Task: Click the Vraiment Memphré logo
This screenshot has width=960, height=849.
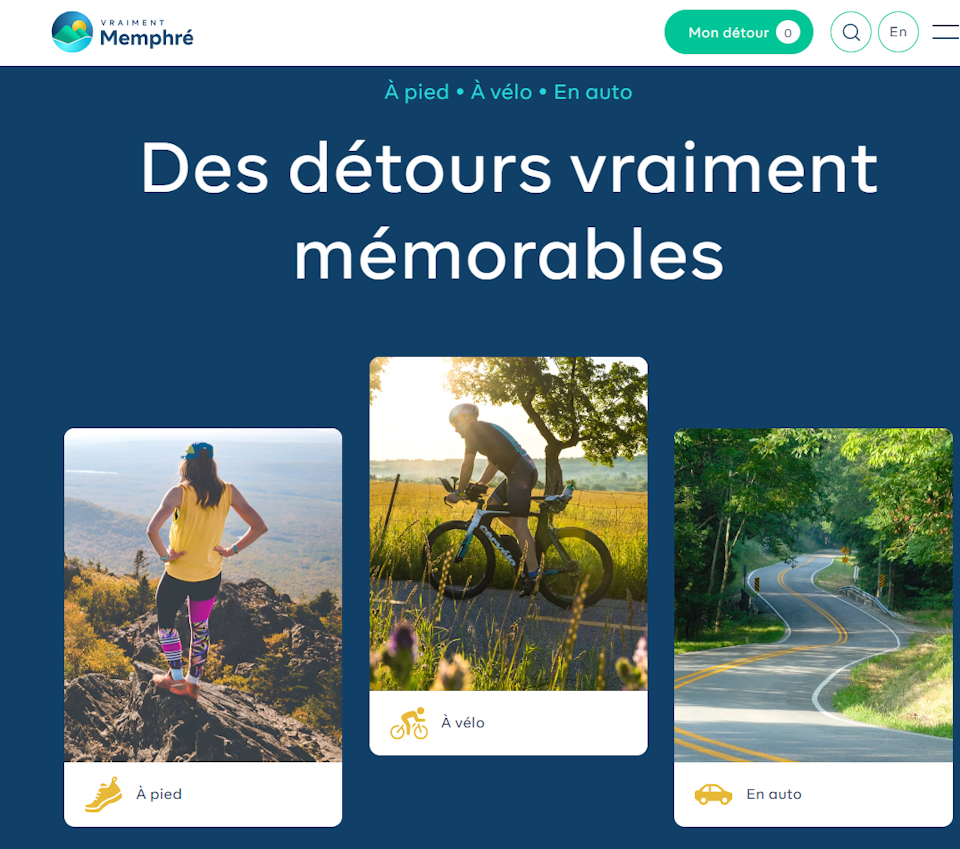Action: click(122, 32)
